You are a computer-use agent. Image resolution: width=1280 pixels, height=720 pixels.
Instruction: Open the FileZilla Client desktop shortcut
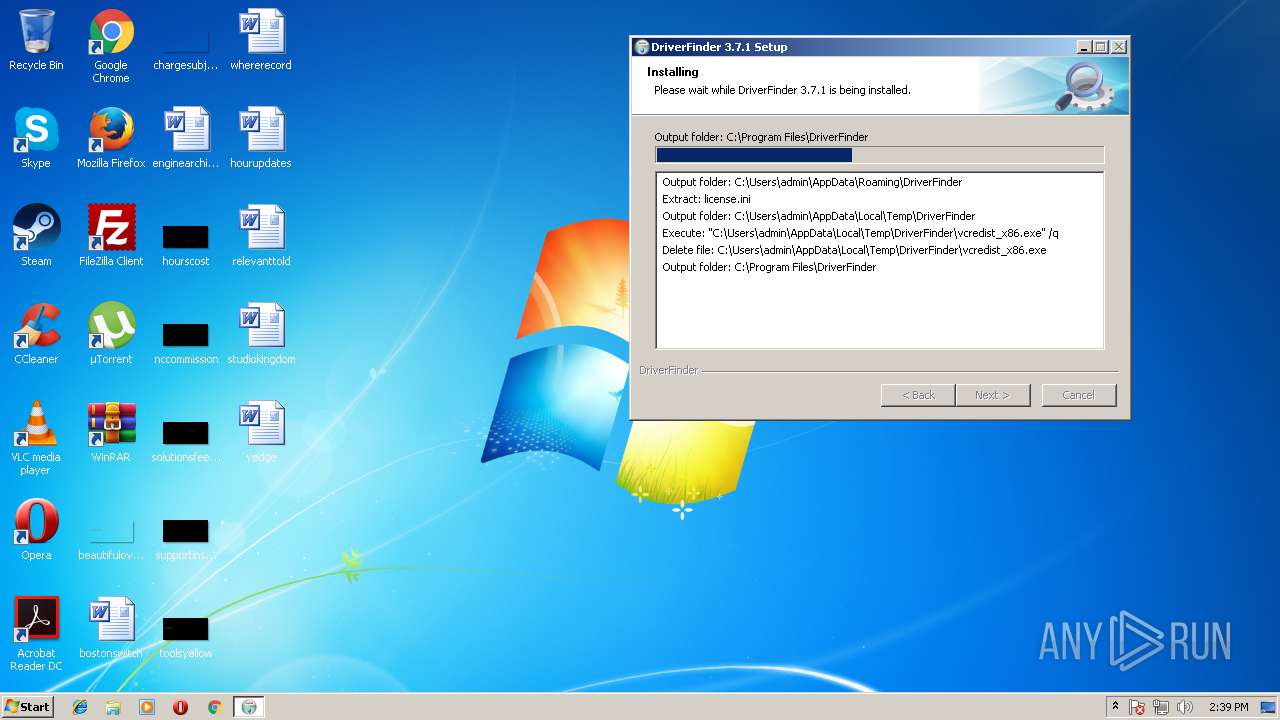click(x=111, y=236)
